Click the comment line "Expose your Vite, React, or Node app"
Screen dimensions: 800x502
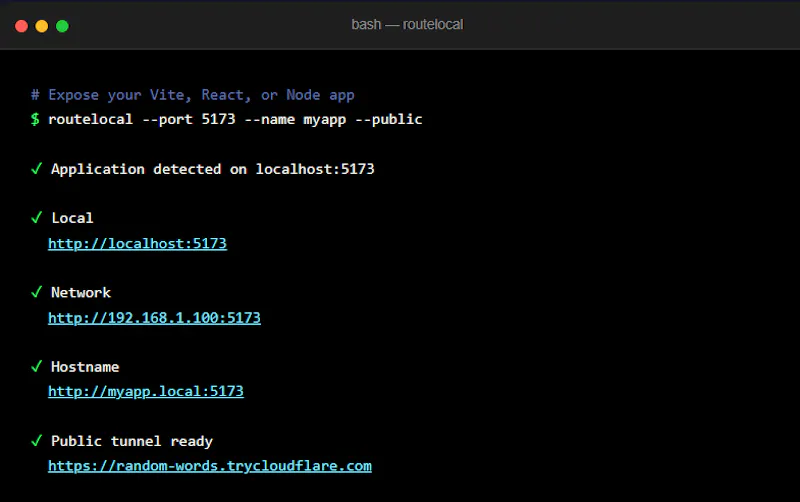point(192,95)
